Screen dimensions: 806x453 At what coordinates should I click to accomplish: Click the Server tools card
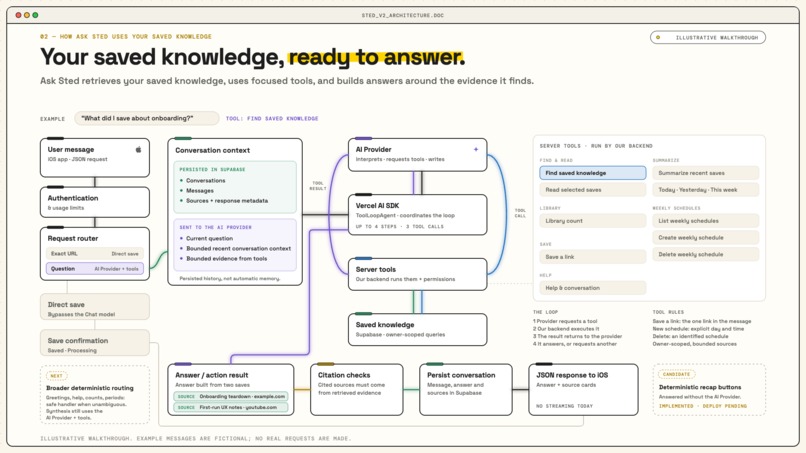click(x=417, y=274)
